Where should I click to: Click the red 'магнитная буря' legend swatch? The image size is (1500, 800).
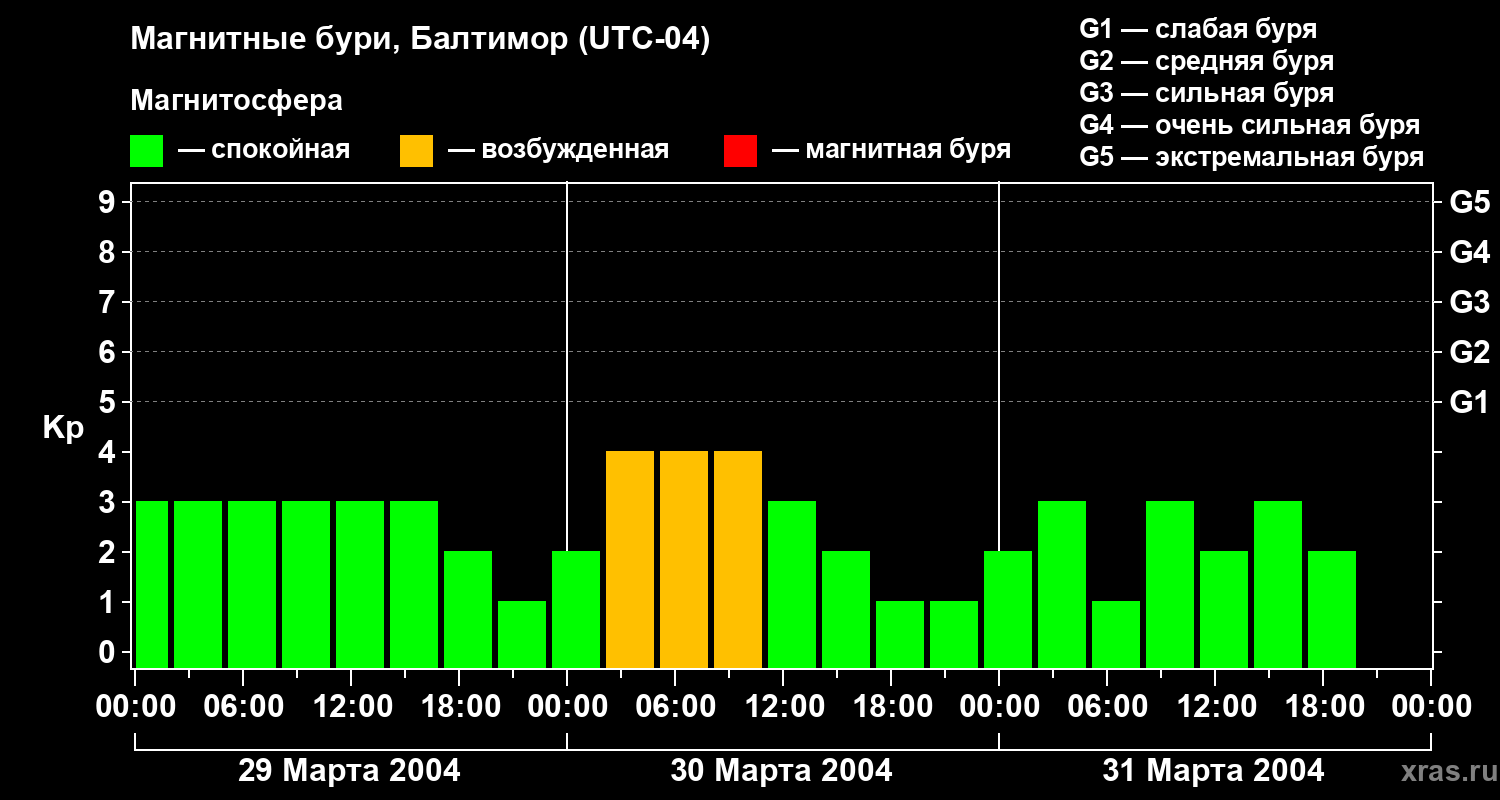point(741,151)
